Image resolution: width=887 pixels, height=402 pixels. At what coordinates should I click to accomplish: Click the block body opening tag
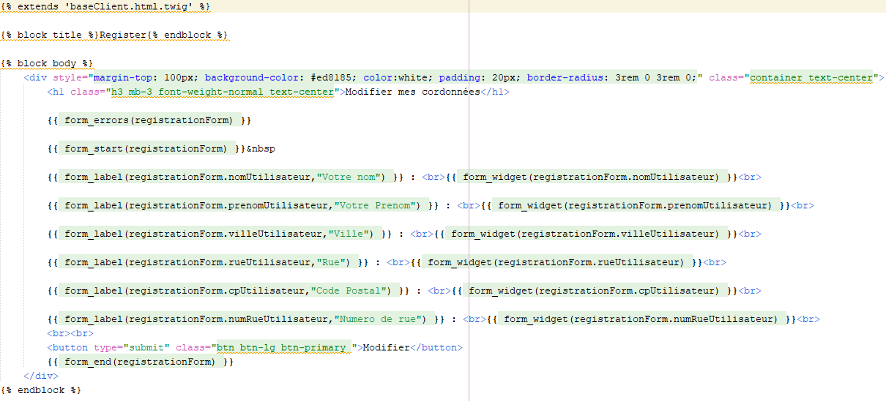47,63
